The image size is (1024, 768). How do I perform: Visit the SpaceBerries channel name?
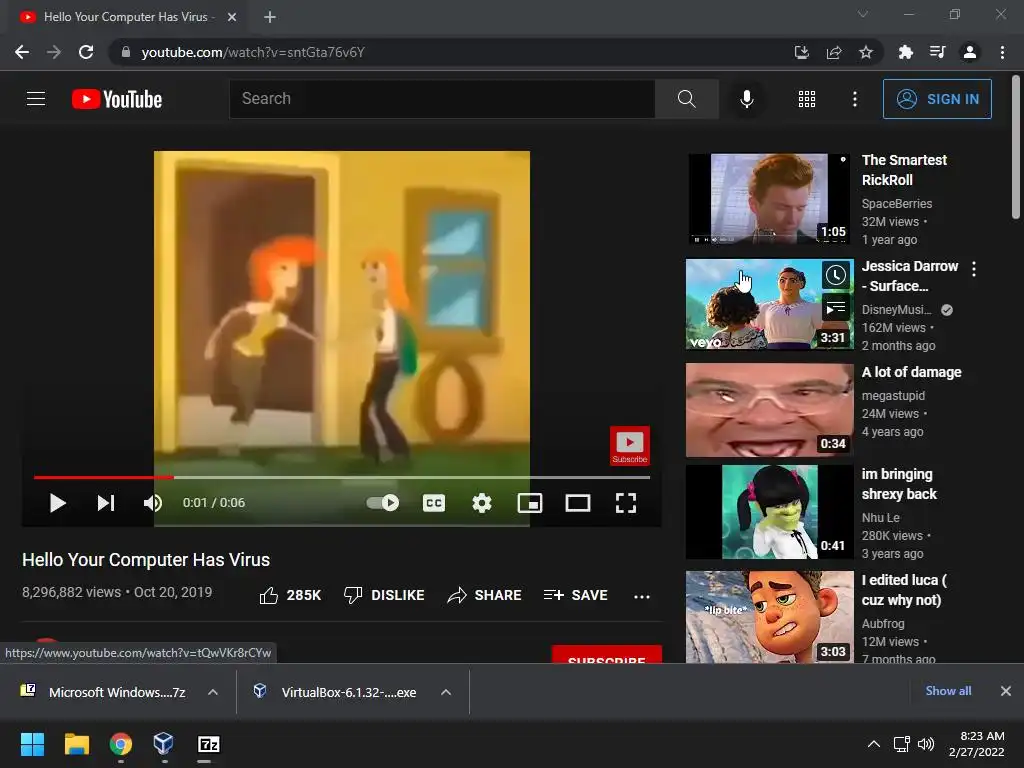pos(897,203)
